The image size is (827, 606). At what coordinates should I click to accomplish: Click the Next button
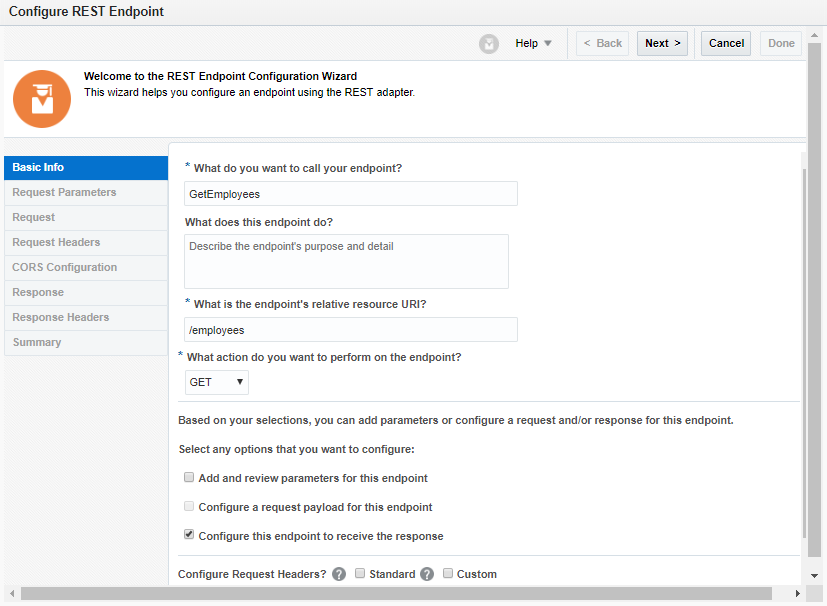[662, 44]
